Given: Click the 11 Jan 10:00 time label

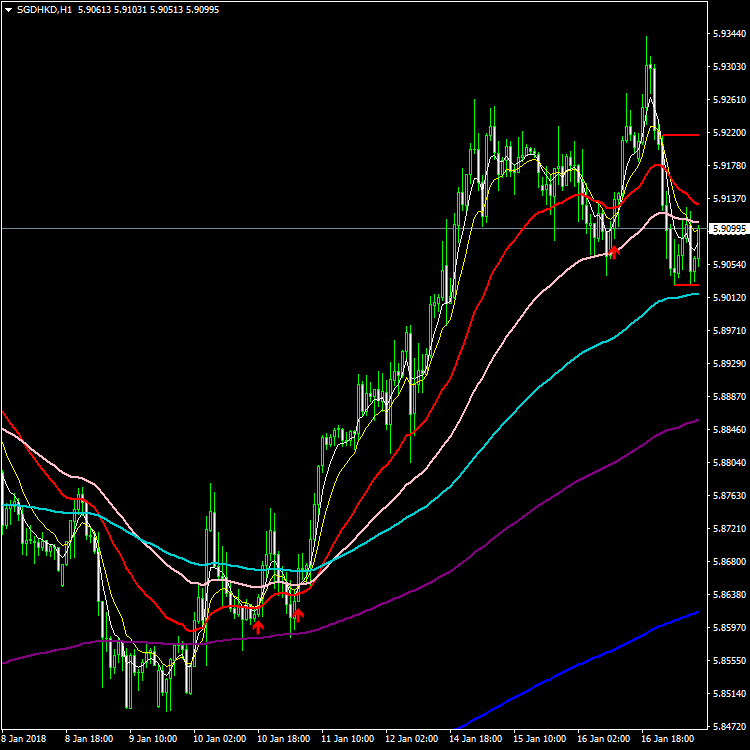Looking at the screenshot, I should tap(348, 739).
